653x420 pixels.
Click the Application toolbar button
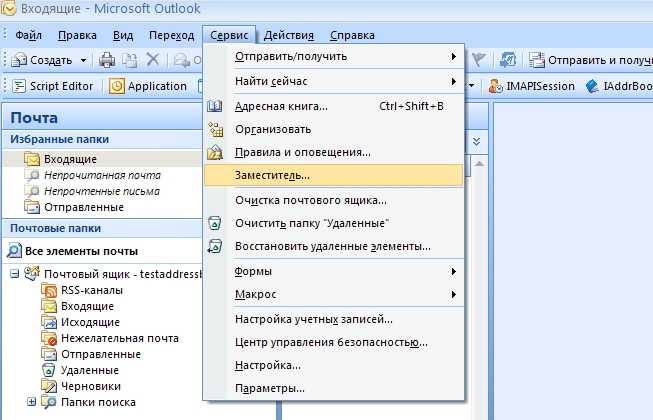click(x=148, y=86)
